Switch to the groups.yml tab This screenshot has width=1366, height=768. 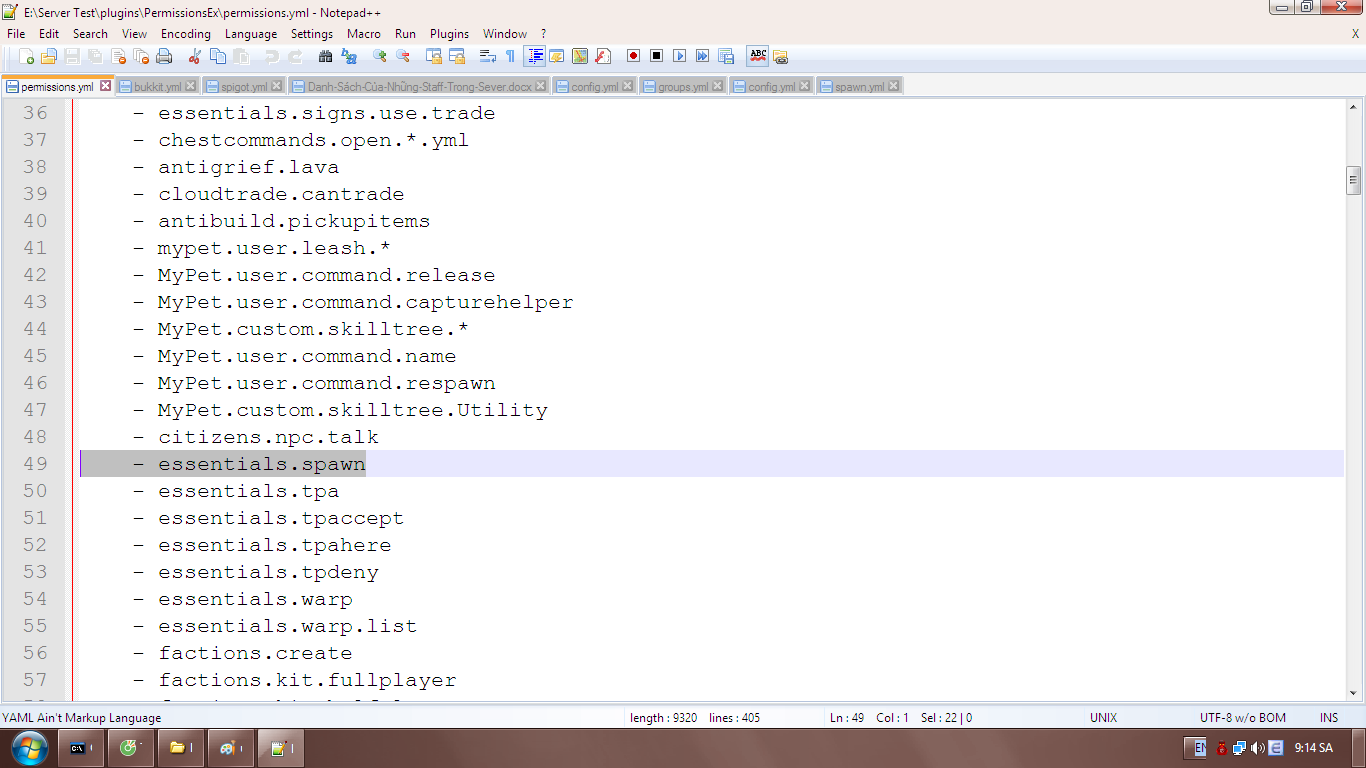(683, 87)
